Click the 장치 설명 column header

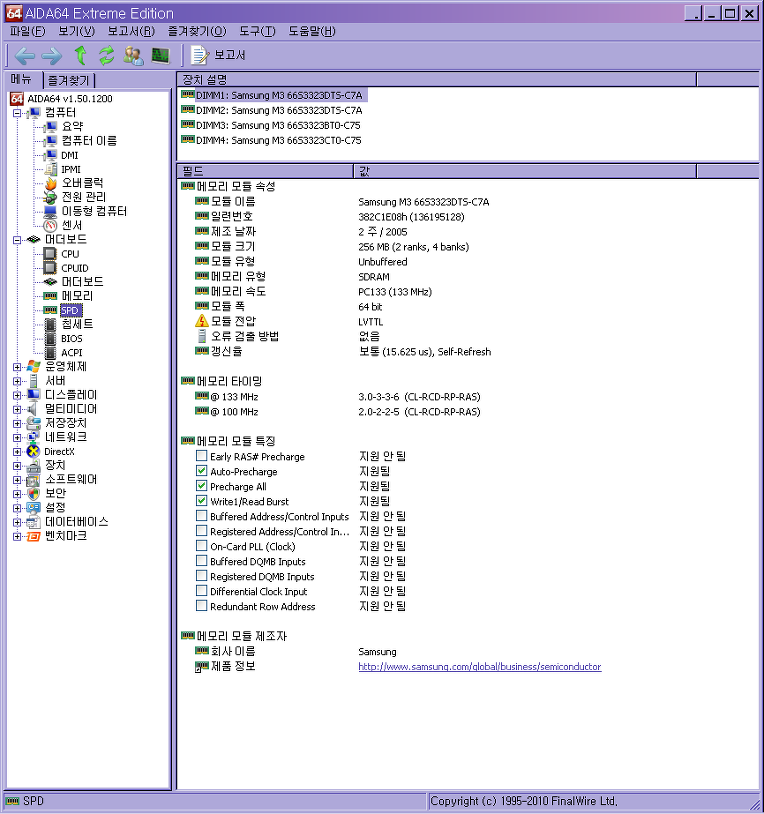(436, 79)
